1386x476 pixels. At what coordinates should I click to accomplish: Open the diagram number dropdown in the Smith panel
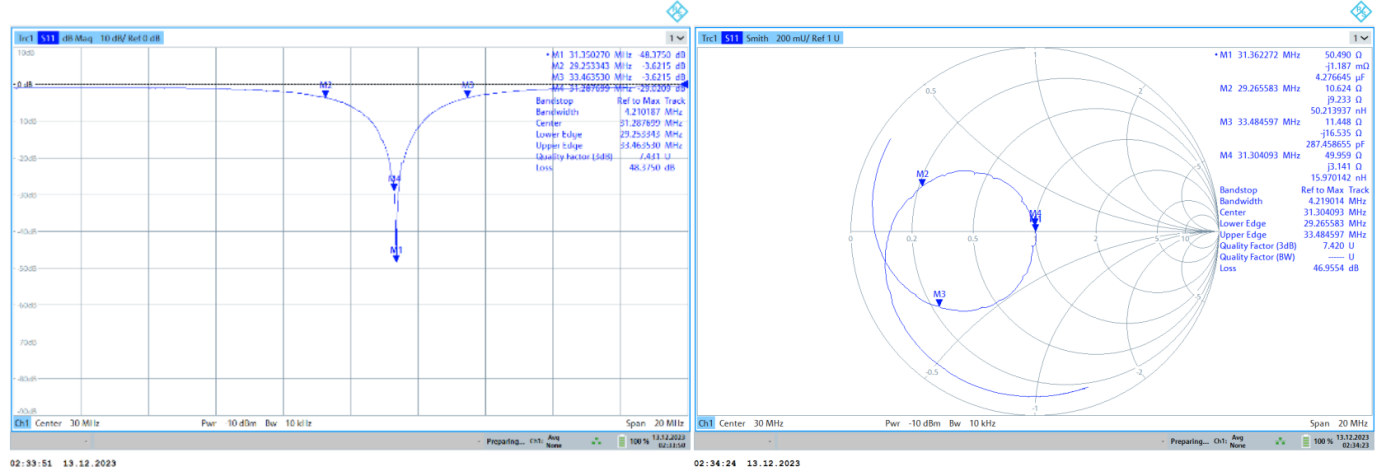pos(1360,38)
